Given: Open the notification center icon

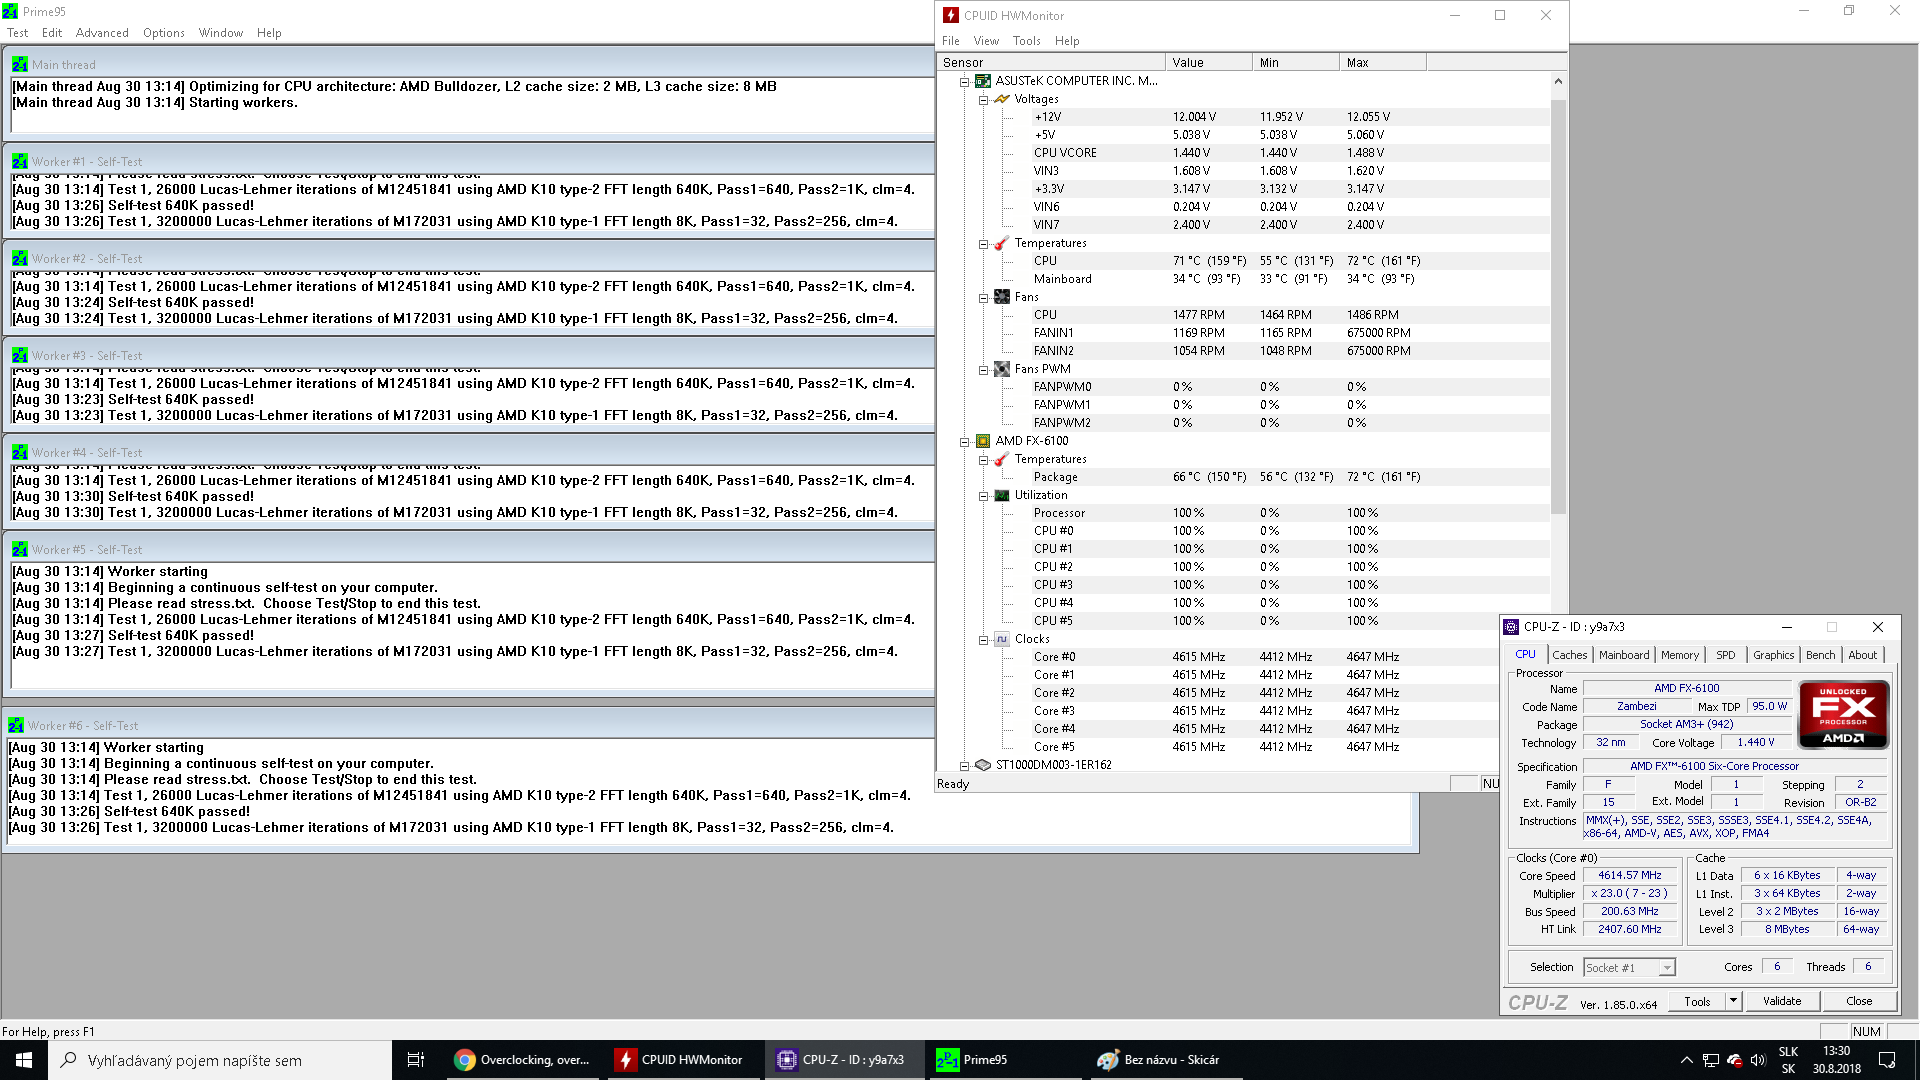Looking at the screenshot, I should 1887,1060.
